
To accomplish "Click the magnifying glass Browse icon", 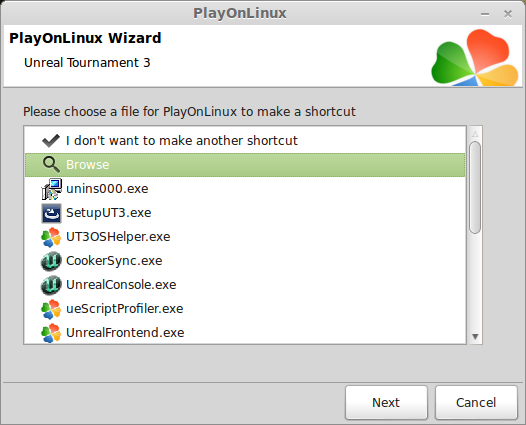I will click(51, 165).
